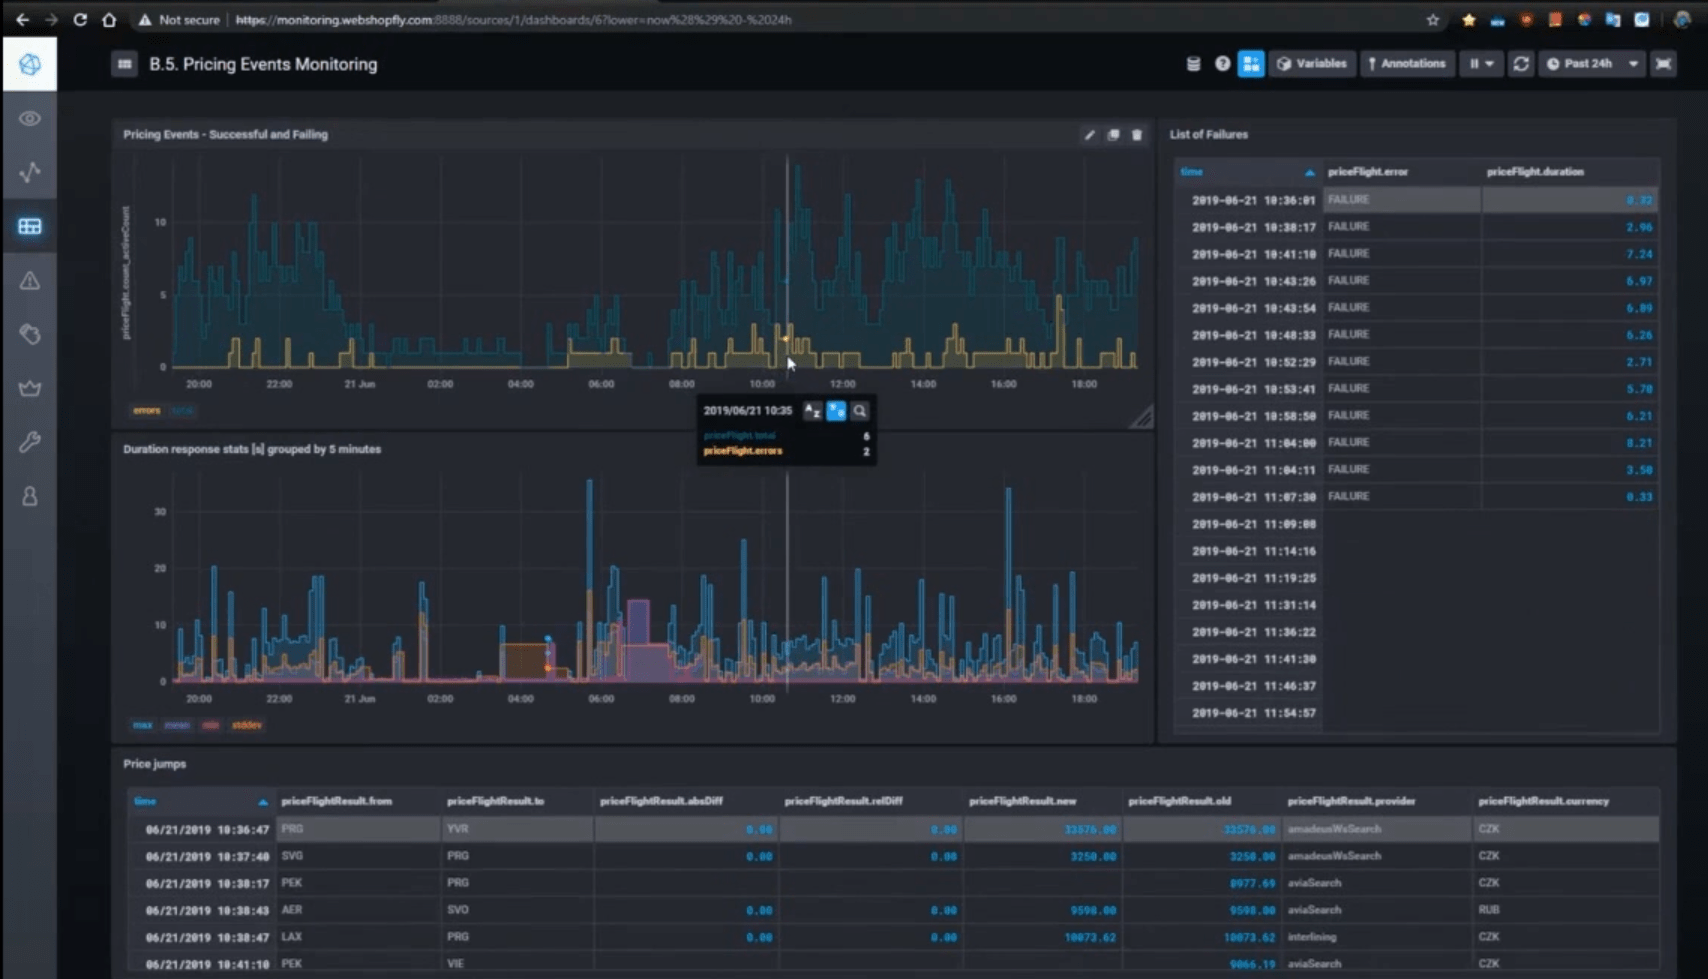Click the edit pencil on Pricing Events panel
This screenshot has height=979, width=1708.
1089,135
